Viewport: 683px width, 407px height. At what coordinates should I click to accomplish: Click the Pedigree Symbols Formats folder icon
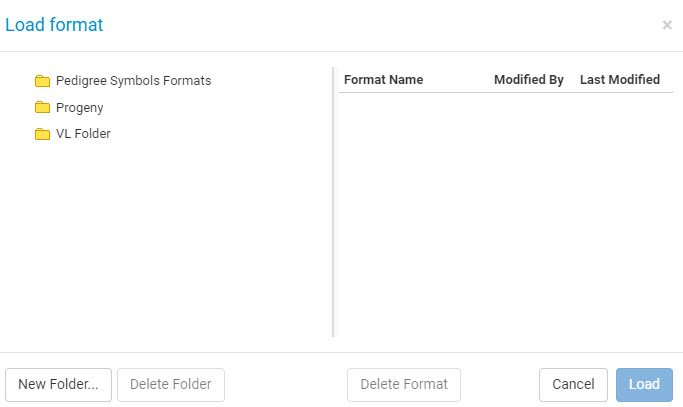pos(42,81)
